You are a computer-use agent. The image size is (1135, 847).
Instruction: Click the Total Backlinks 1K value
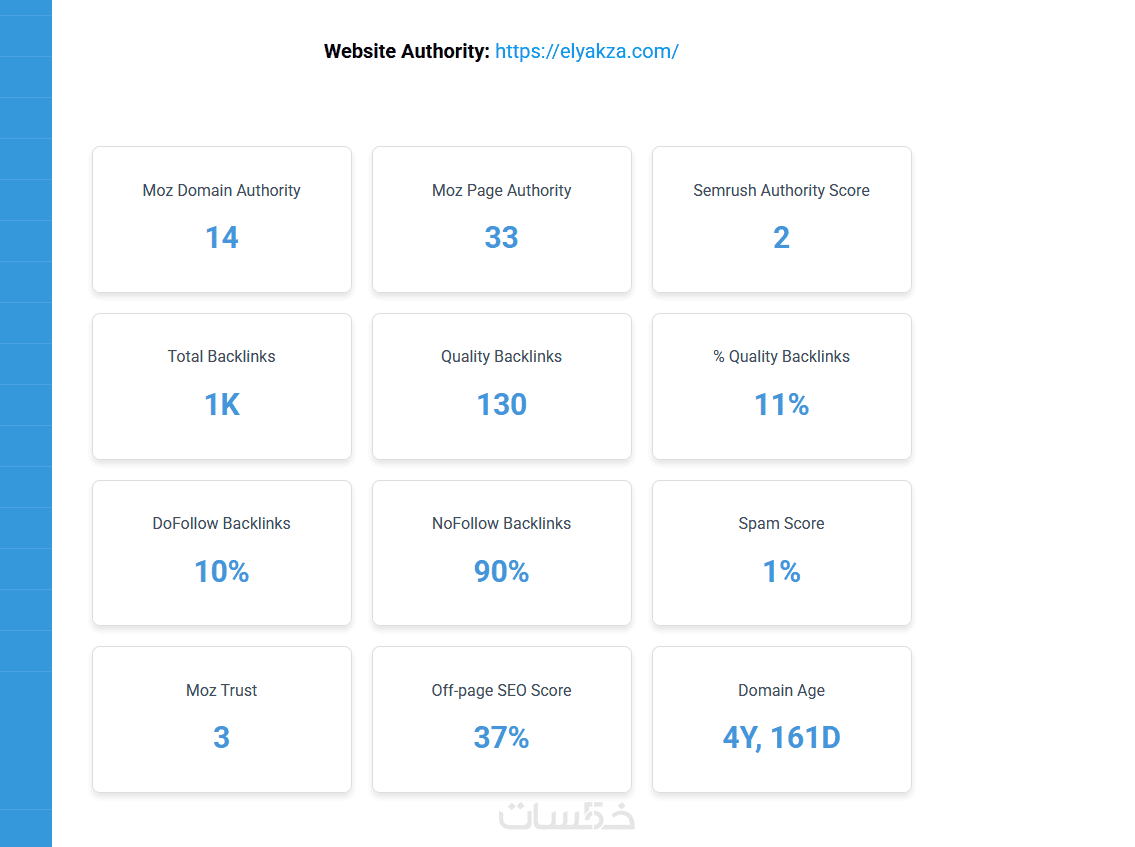coord(222,405)
